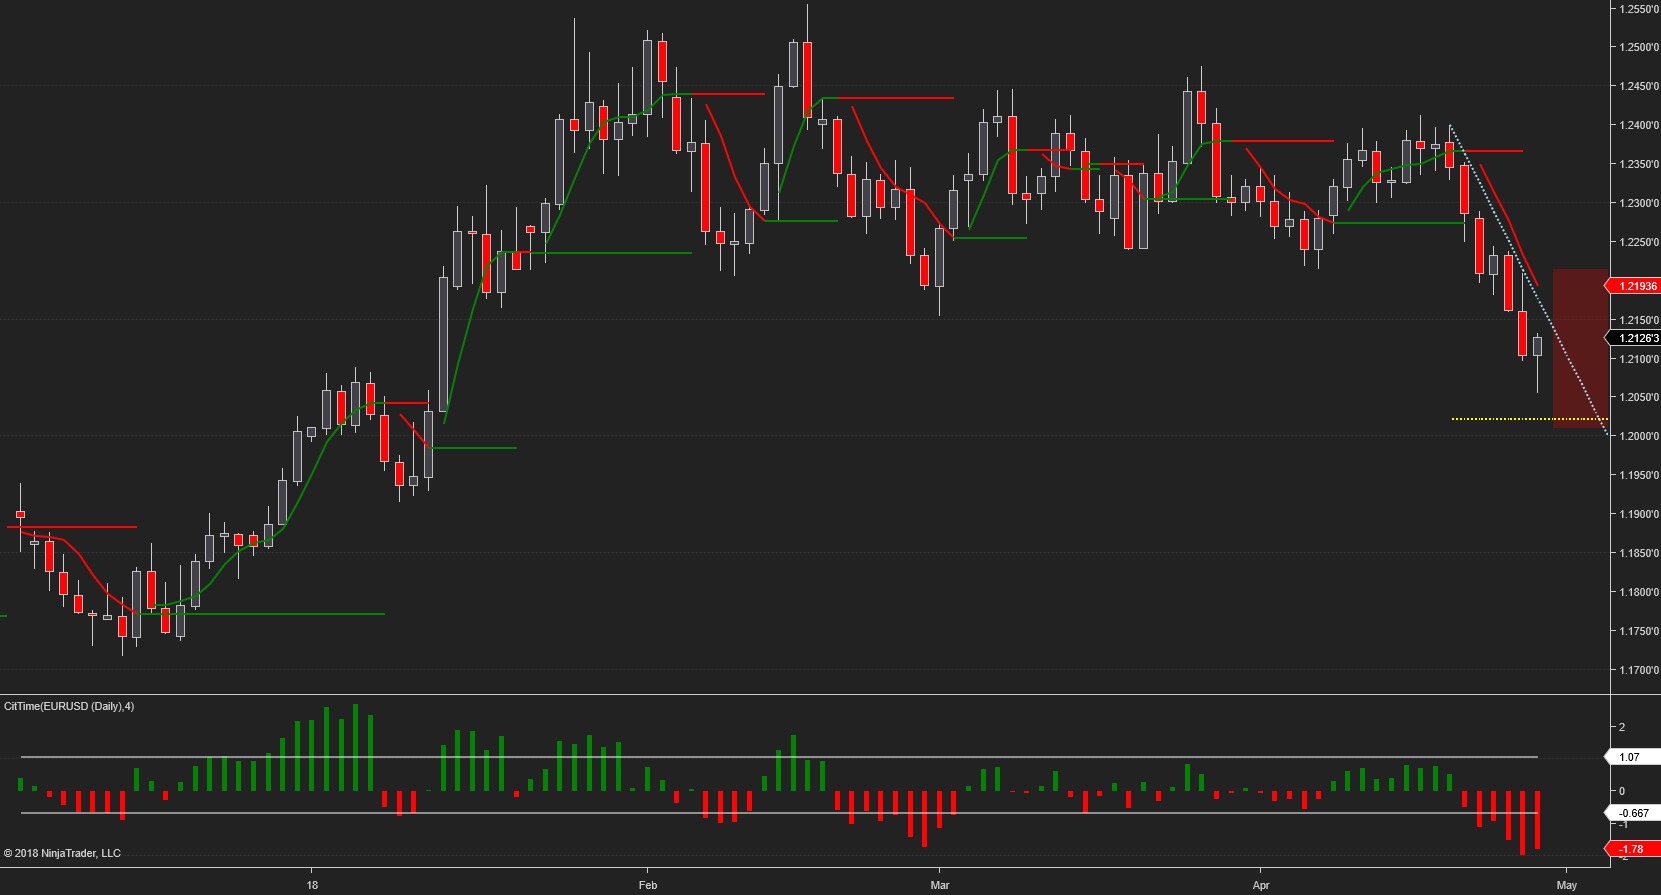The height and width of the screenshot is (895, 1661).
Task: Click the 1.1900'0 price axis label
Action: (1639, 514)
